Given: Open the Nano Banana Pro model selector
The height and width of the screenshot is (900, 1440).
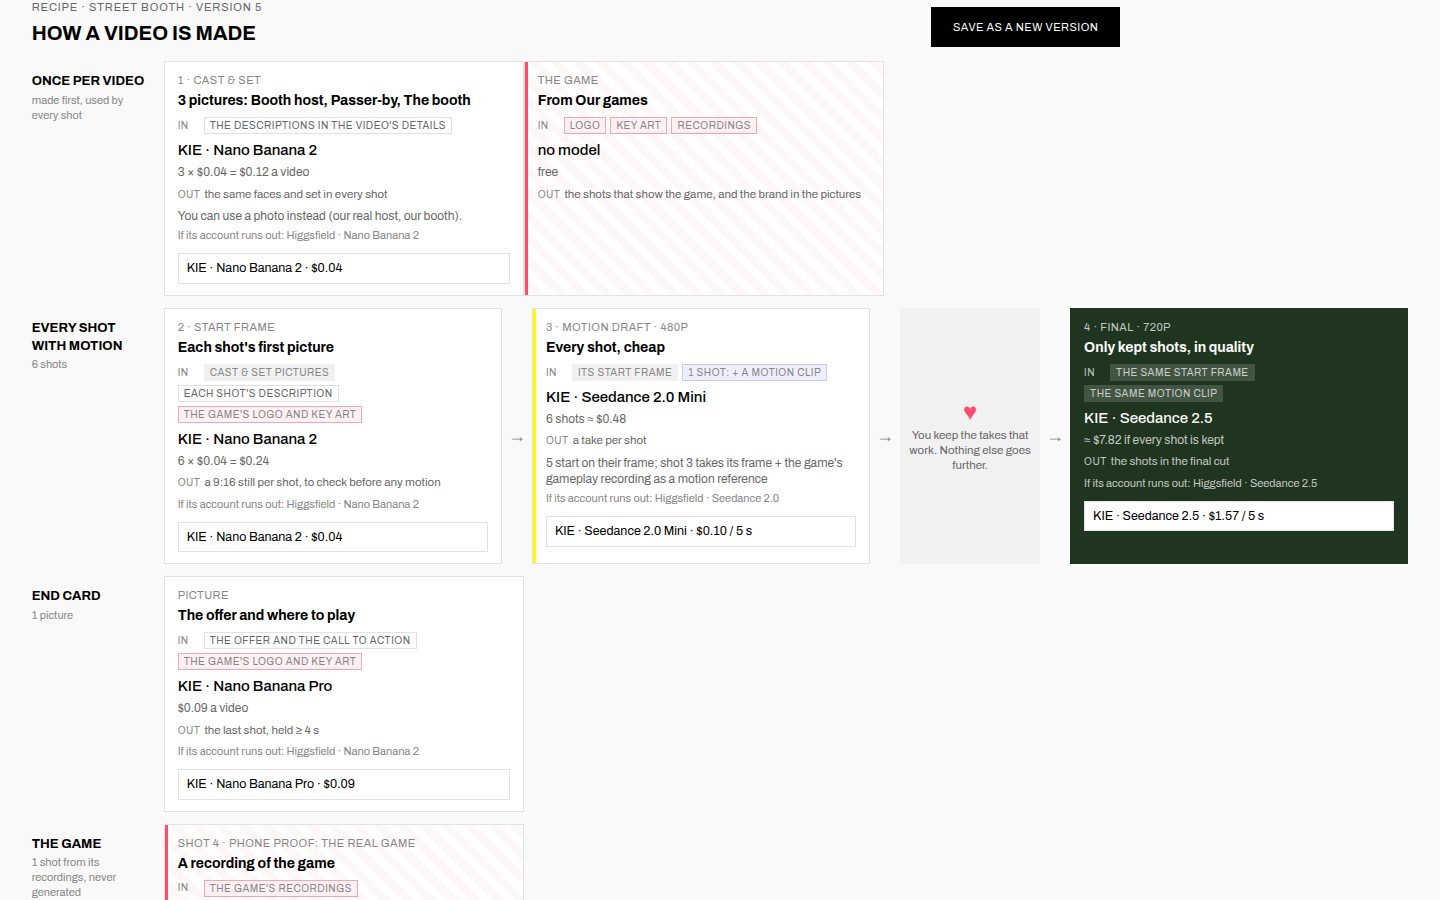Looking at the screenshot, I should pyautogui.click(x=344, y=784).
